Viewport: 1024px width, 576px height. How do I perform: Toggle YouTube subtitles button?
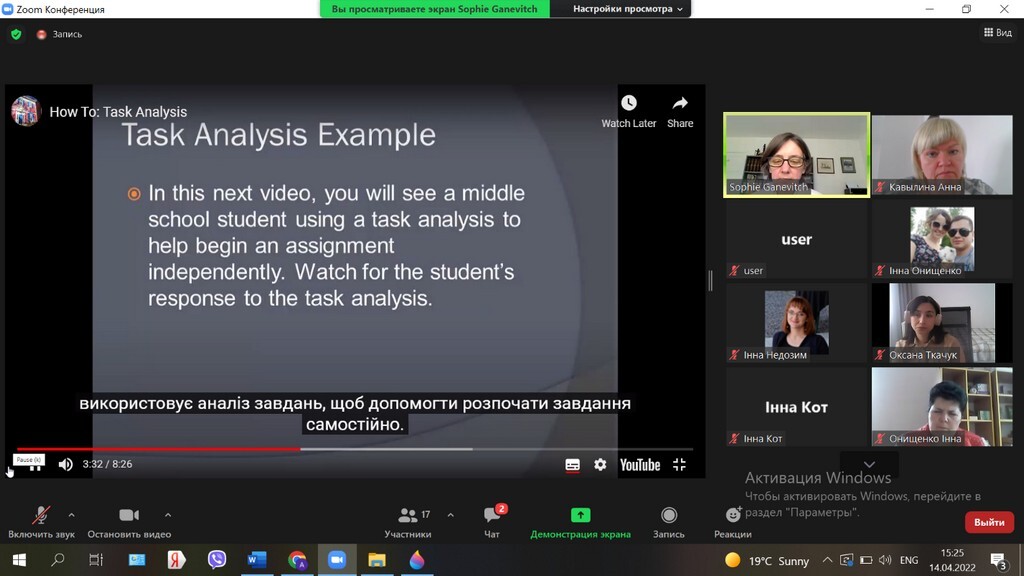click(572, 464)
